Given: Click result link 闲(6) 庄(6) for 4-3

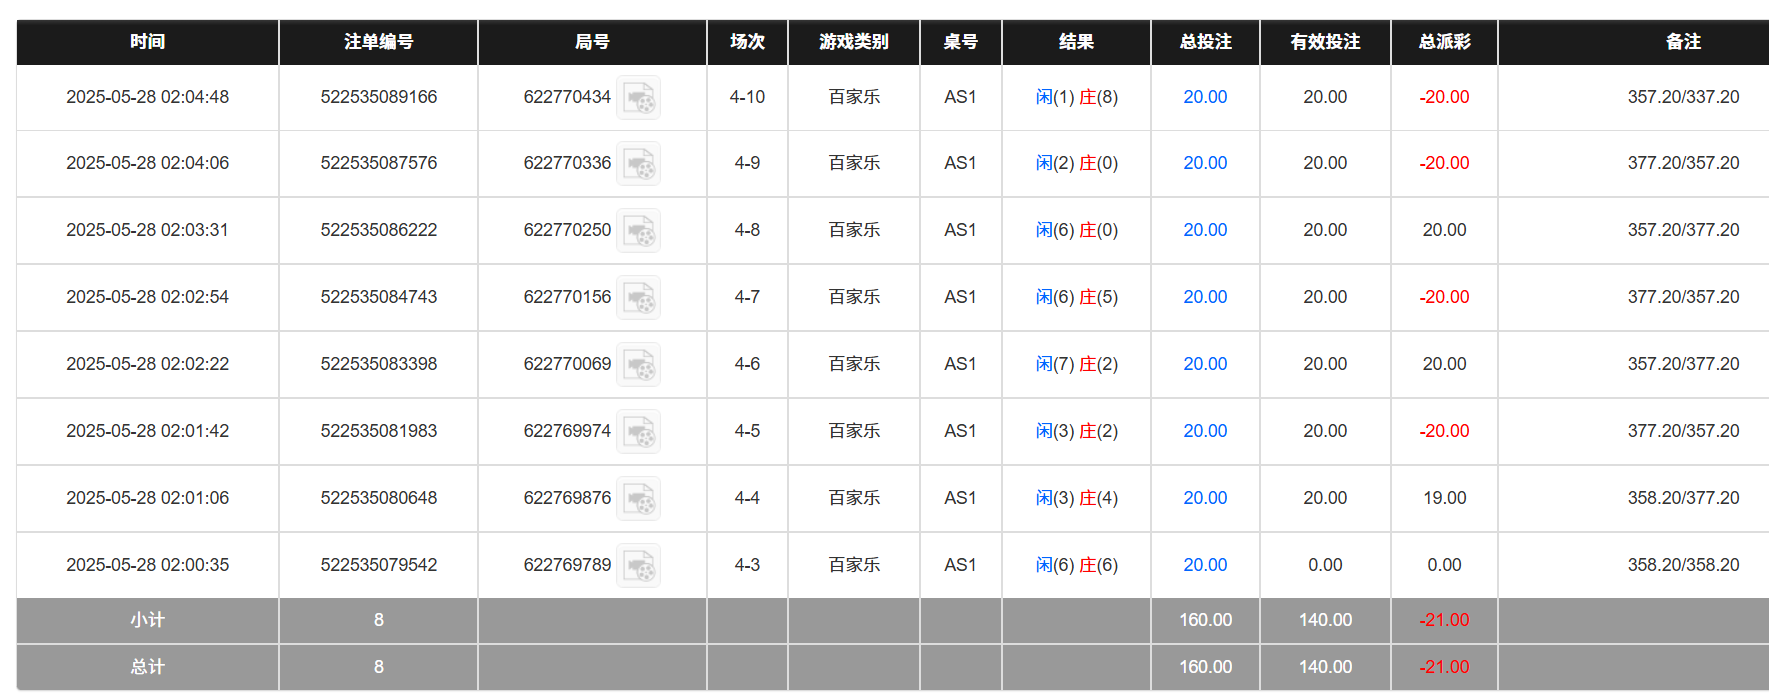Looking at the screenshot, I should click(1076, 565).
